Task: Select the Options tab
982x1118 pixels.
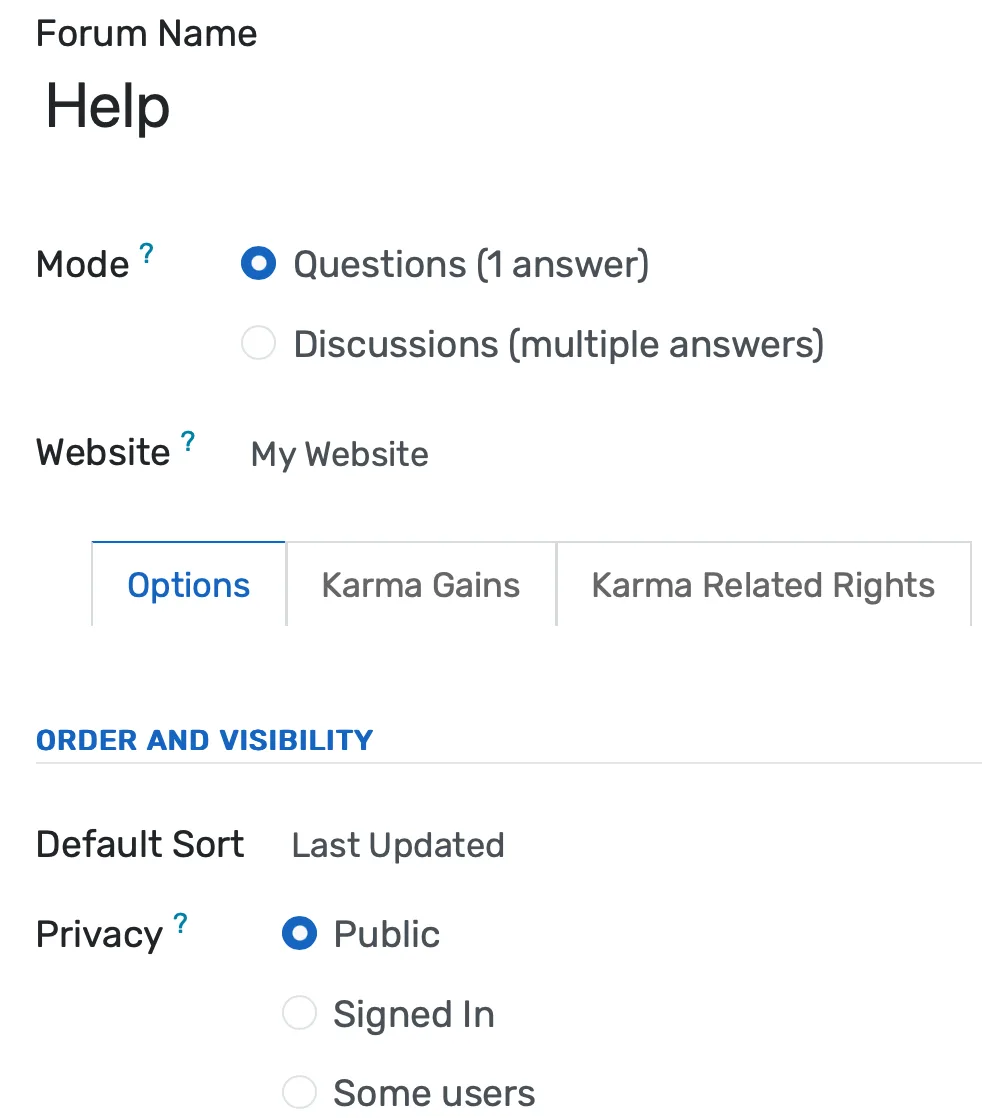Action: (x=188, y=584)
